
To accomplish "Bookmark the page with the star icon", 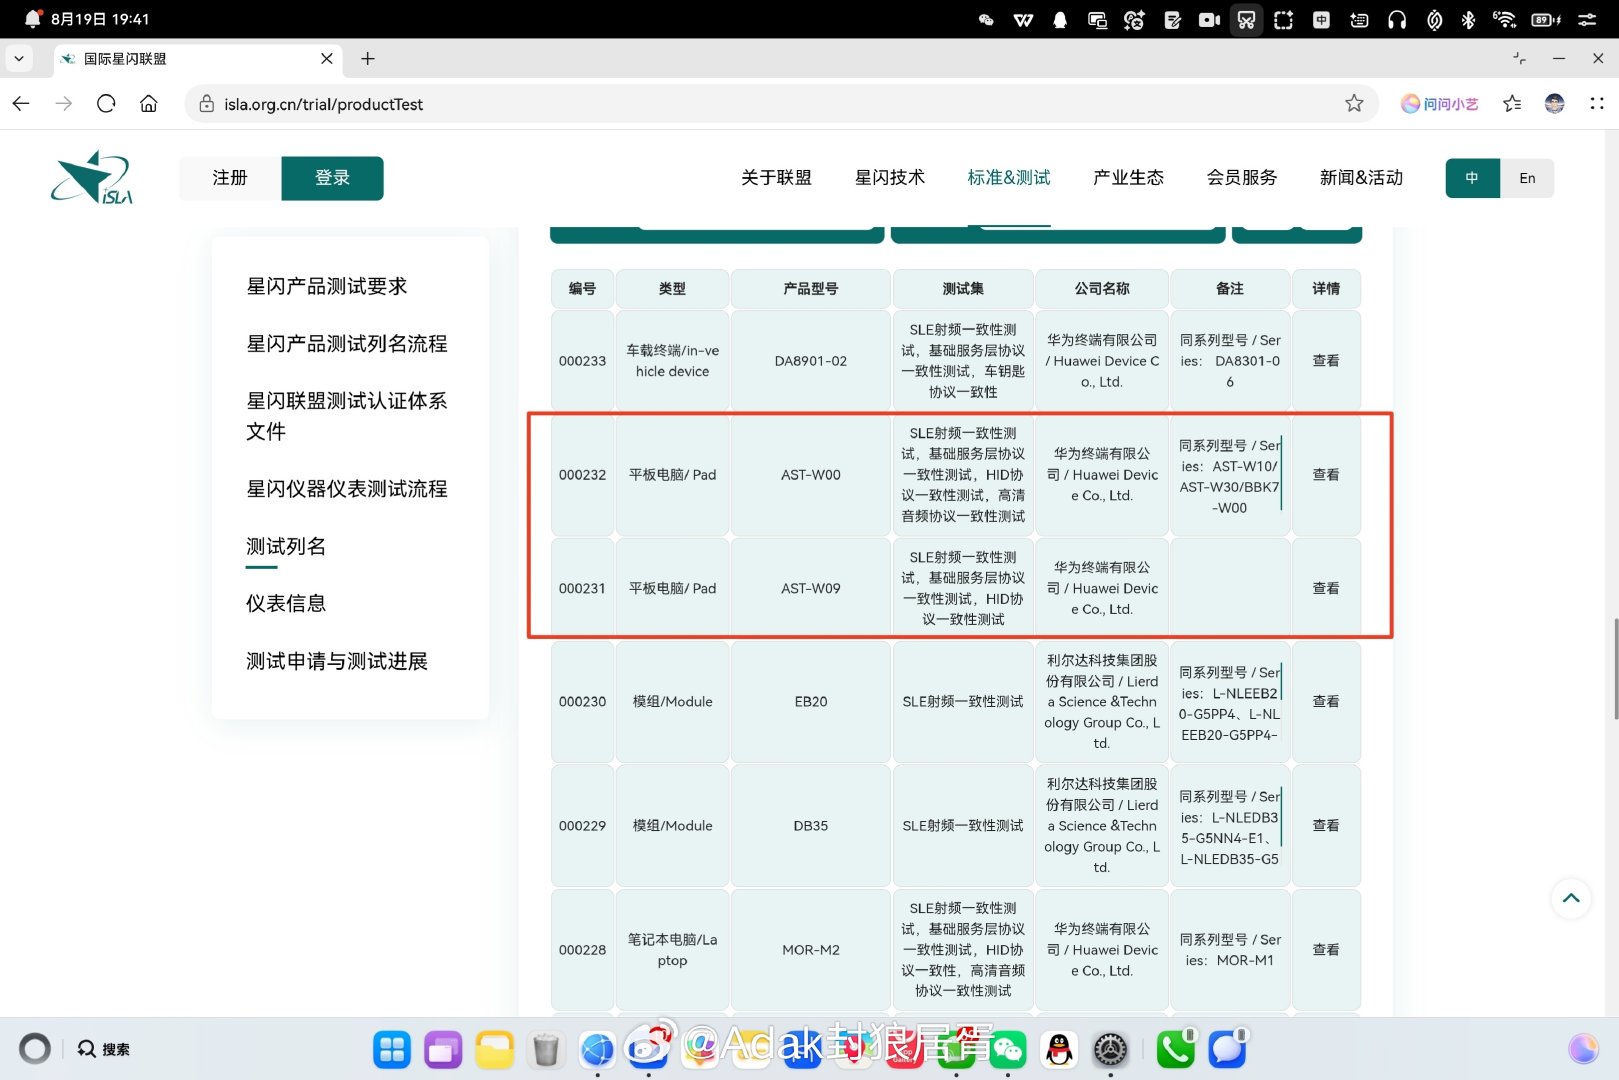I will tap(1354, 103).
